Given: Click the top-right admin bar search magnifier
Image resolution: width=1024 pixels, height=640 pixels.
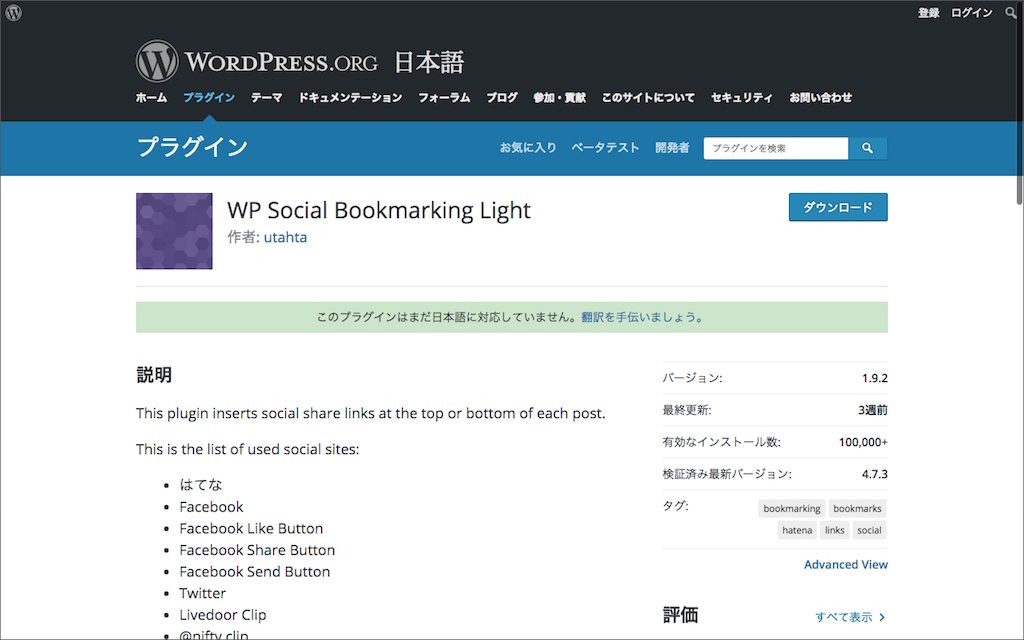Looking at the screenshot, I should tap(1011, 12).
